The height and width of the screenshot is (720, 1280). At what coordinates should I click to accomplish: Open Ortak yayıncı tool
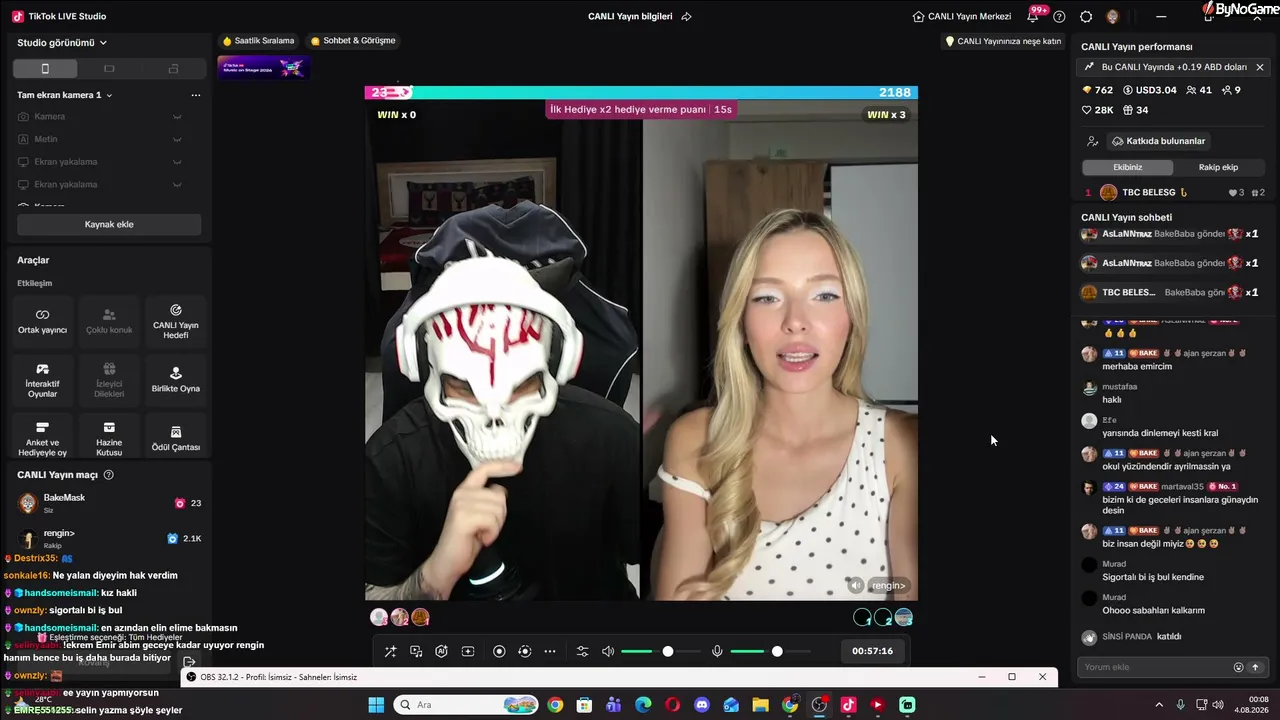(43, 321)
